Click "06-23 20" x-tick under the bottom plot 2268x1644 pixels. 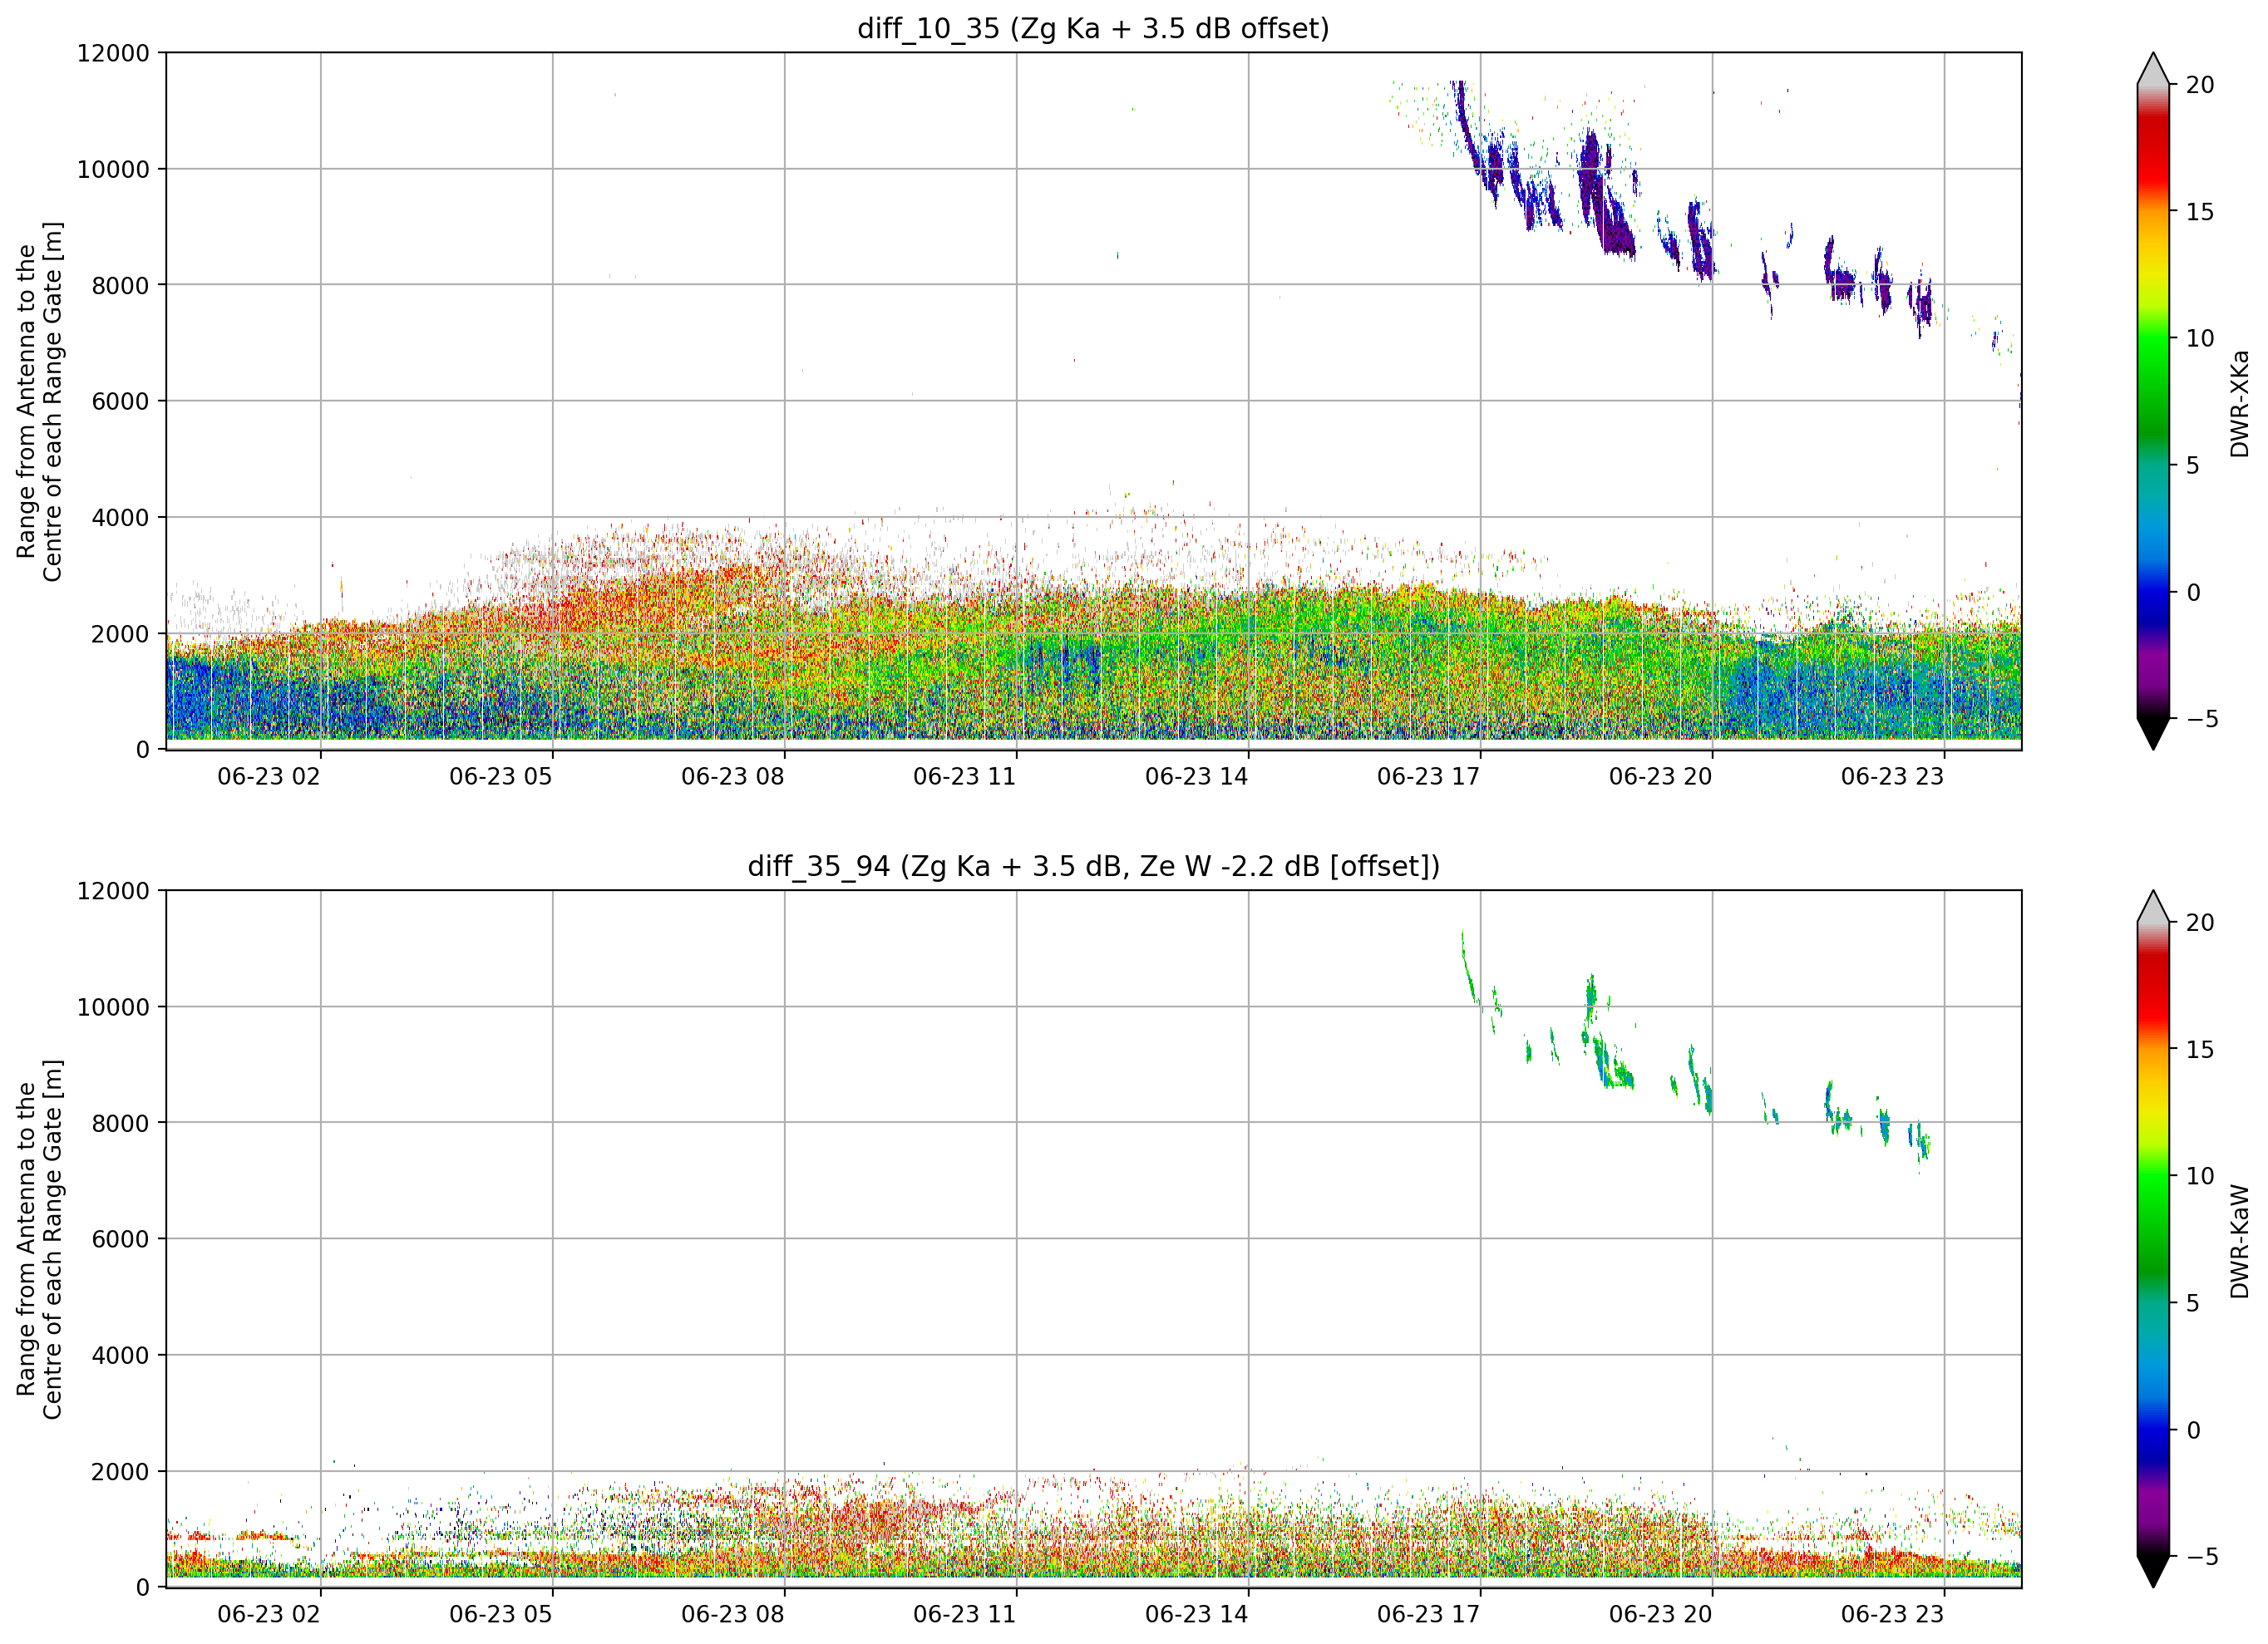click(x=1661, y=1614)
